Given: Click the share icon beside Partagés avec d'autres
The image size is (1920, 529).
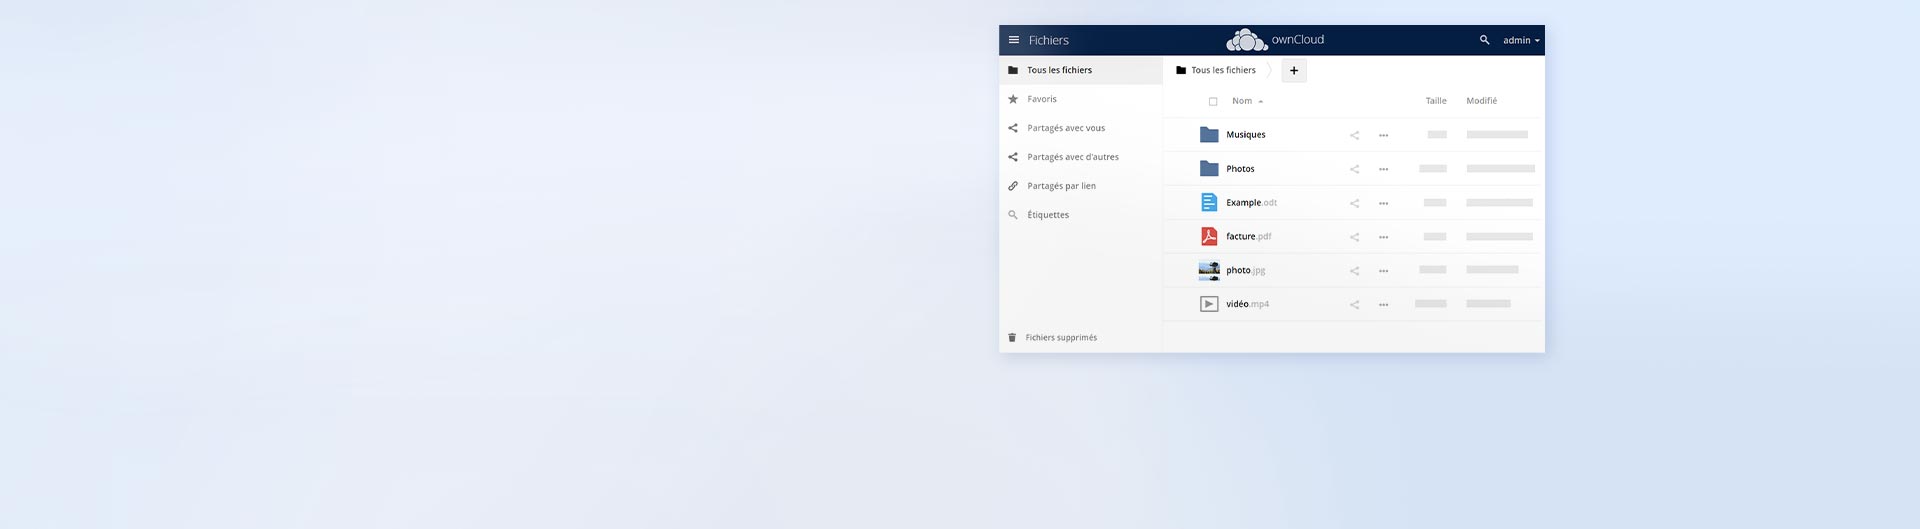Looking at the screenshot, I should tap(1013, 157).
